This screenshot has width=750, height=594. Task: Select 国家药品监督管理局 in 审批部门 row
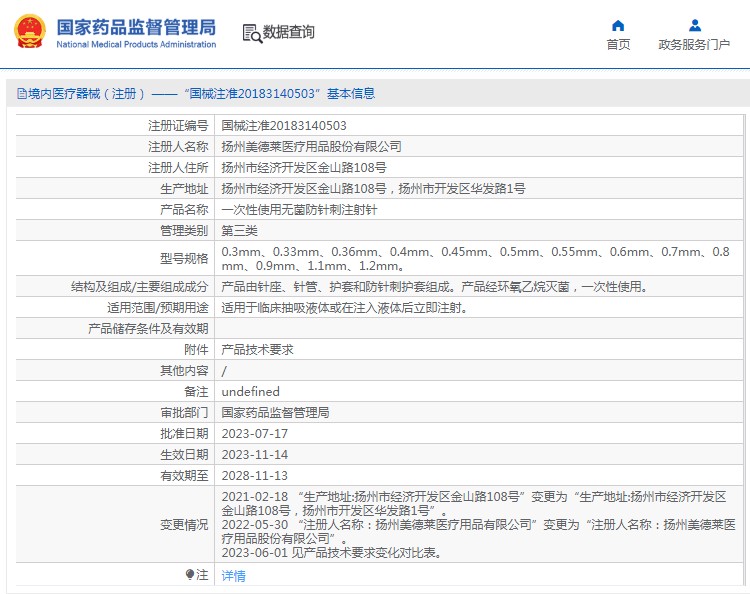tap(275, 413)
